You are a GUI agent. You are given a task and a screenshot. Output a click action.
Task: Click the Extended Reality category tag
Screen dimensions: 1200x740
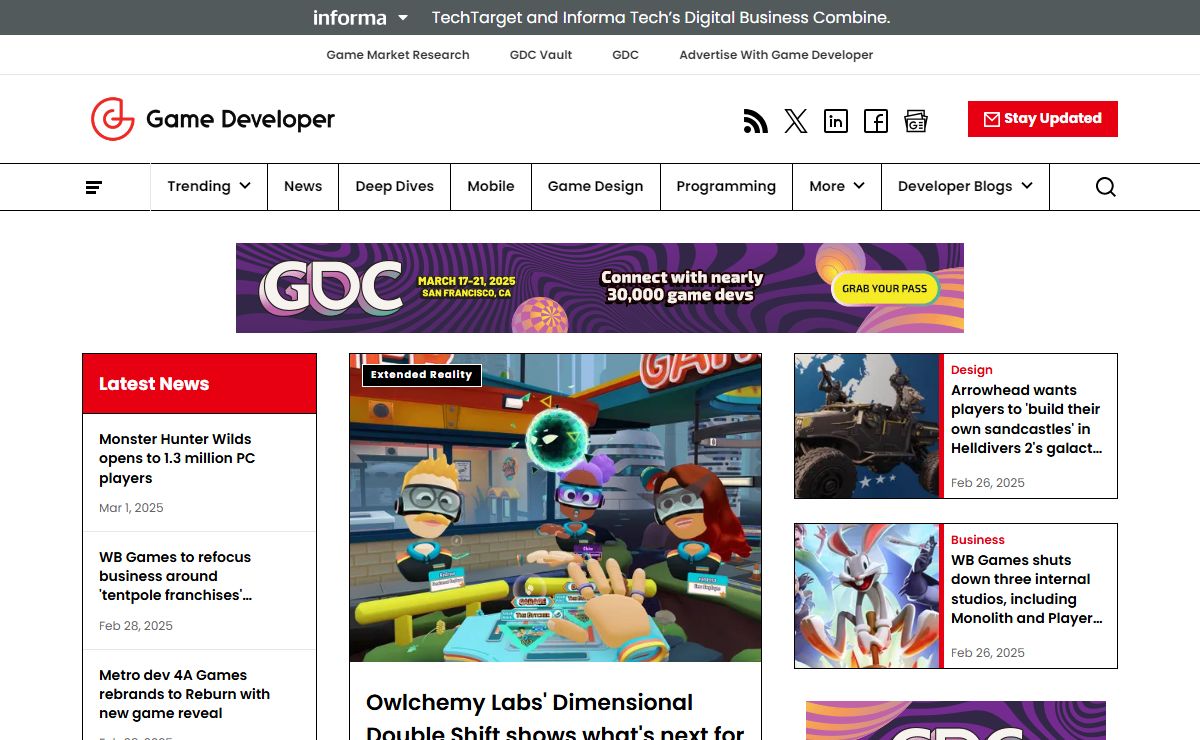coord(421,375)
